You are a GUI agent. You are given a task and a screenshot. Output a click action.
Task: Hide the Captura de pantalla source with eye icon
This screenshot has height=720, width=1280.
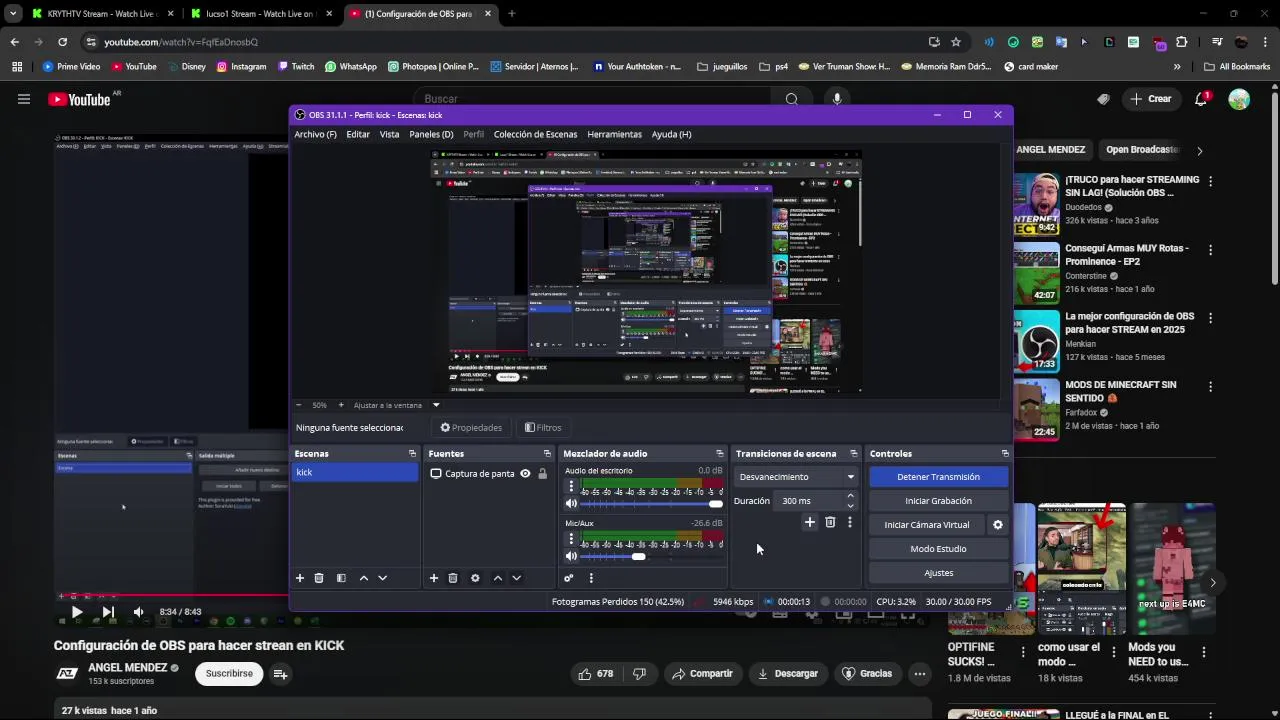pos(525,474)
